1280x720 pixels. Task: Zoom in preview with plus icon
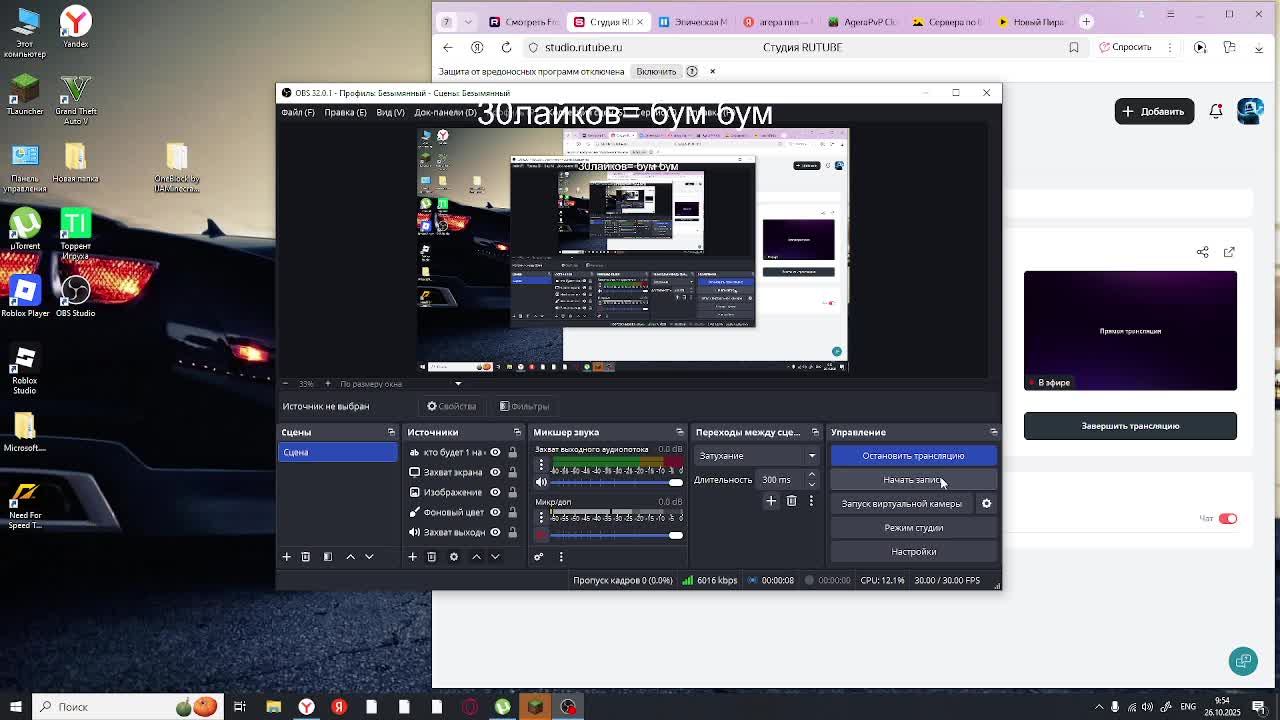pyautogui.click(x=327, y=384)
